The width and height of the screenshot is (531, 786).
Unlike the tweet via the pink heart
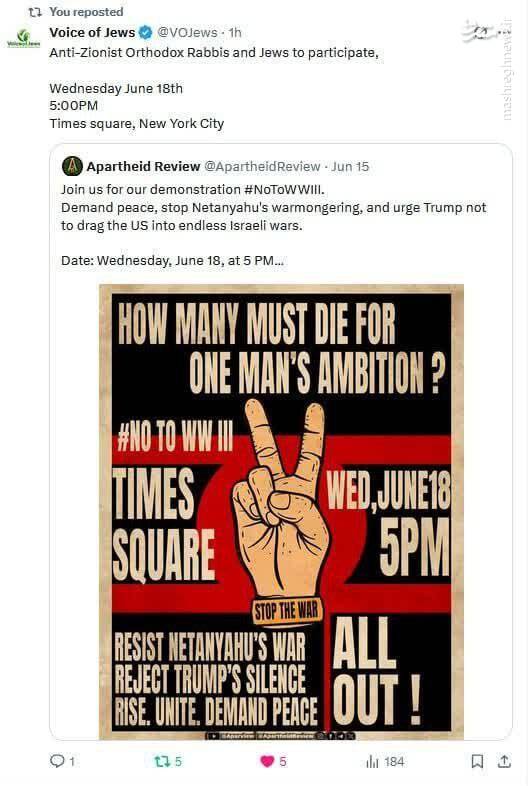[267, 762]
